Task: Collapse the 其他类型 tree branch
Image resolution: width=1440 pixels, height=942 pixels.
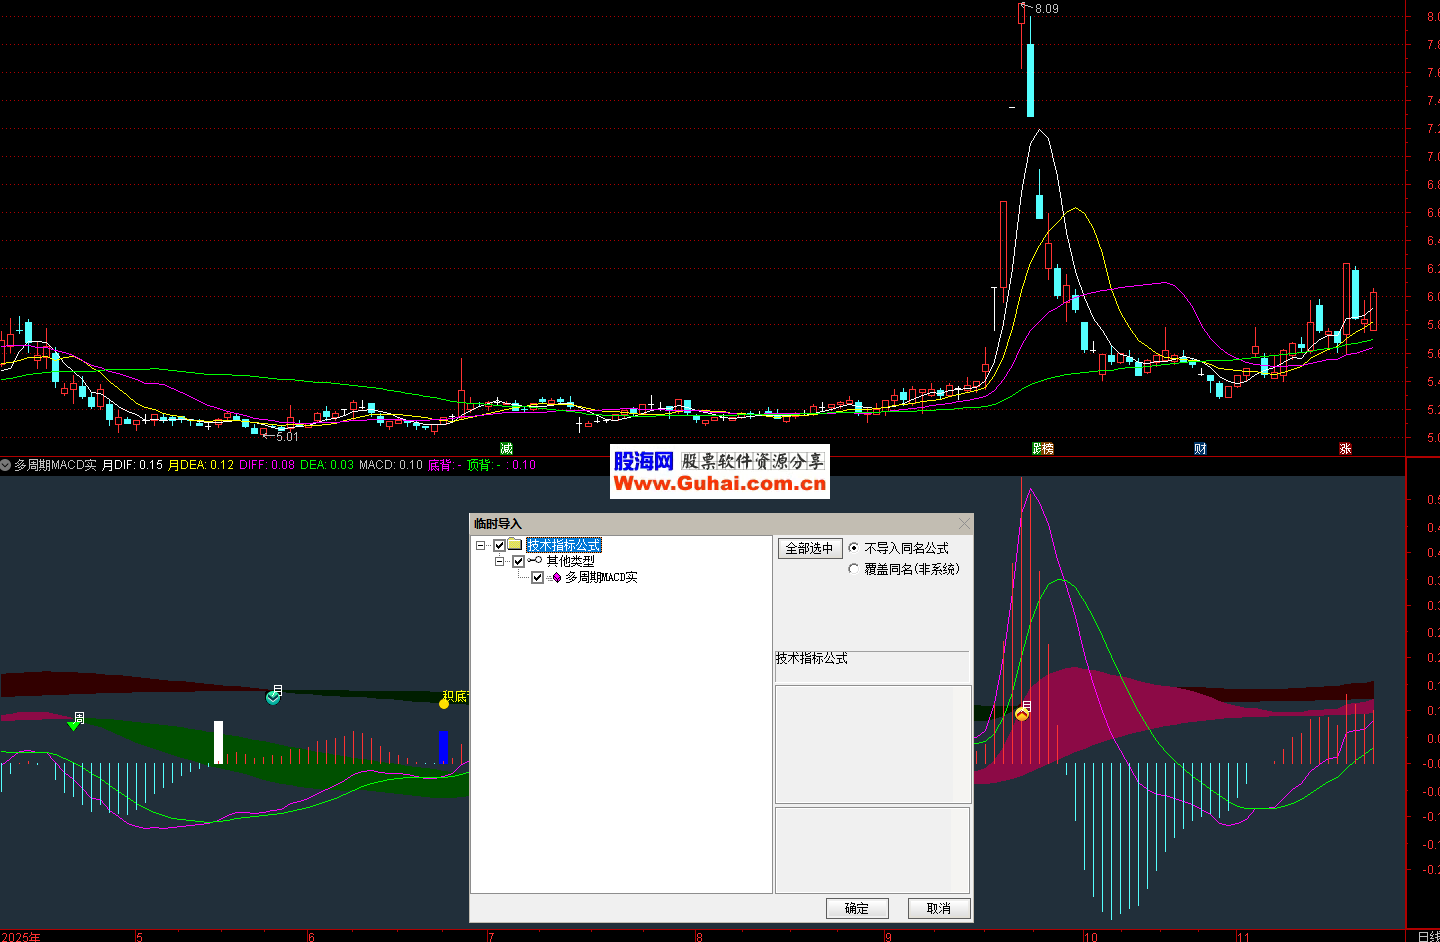Action: pos(500,561)
